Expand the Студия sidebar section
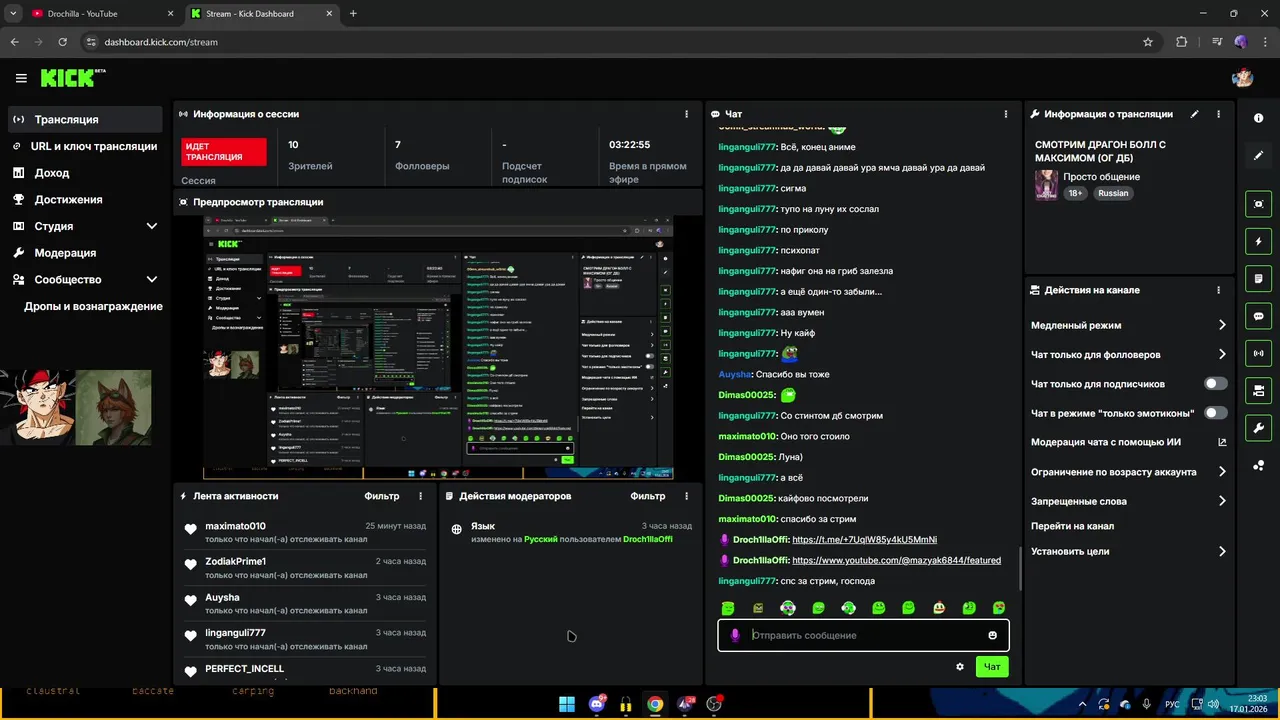This screenshot has width=1280, height=720. (x=152, y=226)
